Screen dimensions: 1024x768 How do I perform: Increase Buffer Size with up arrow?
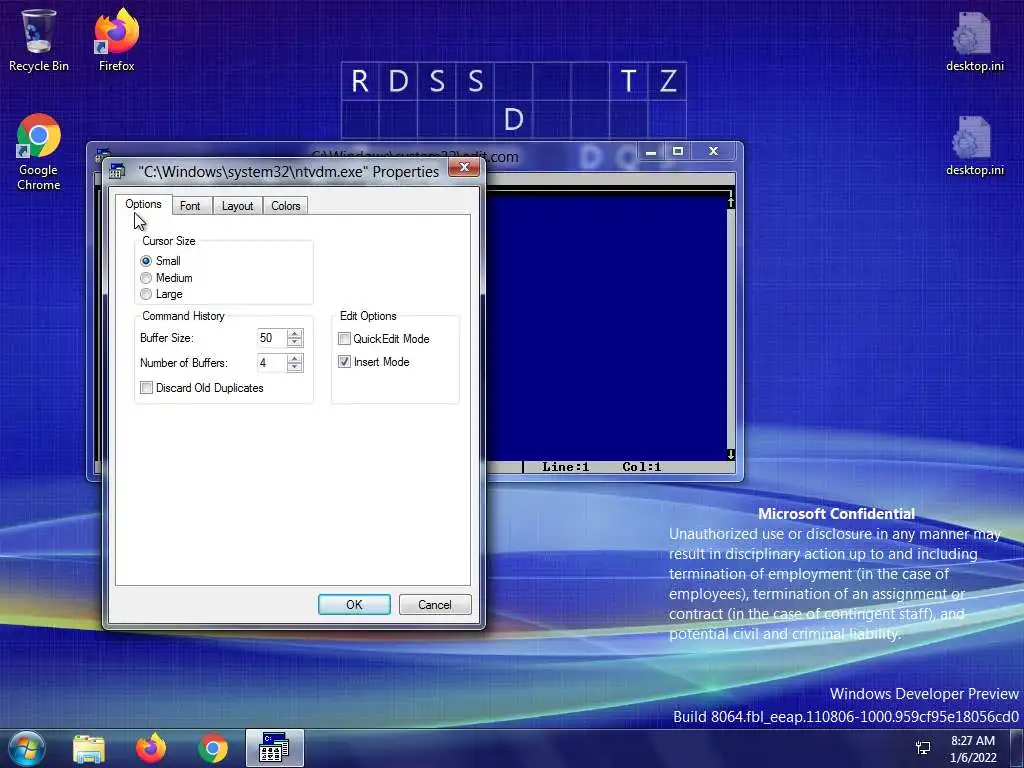pyautogui.click(x=295, y=334)
